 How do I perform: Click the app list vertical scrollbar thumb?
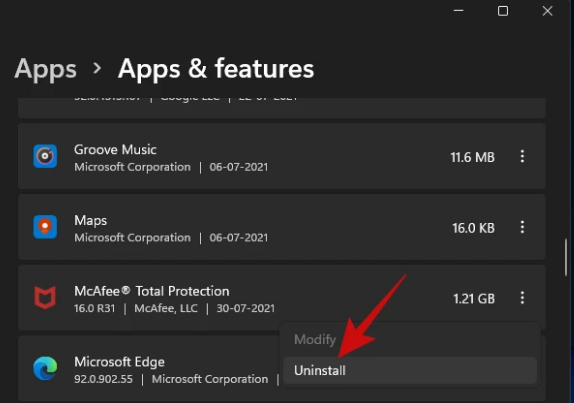(566, 257)
